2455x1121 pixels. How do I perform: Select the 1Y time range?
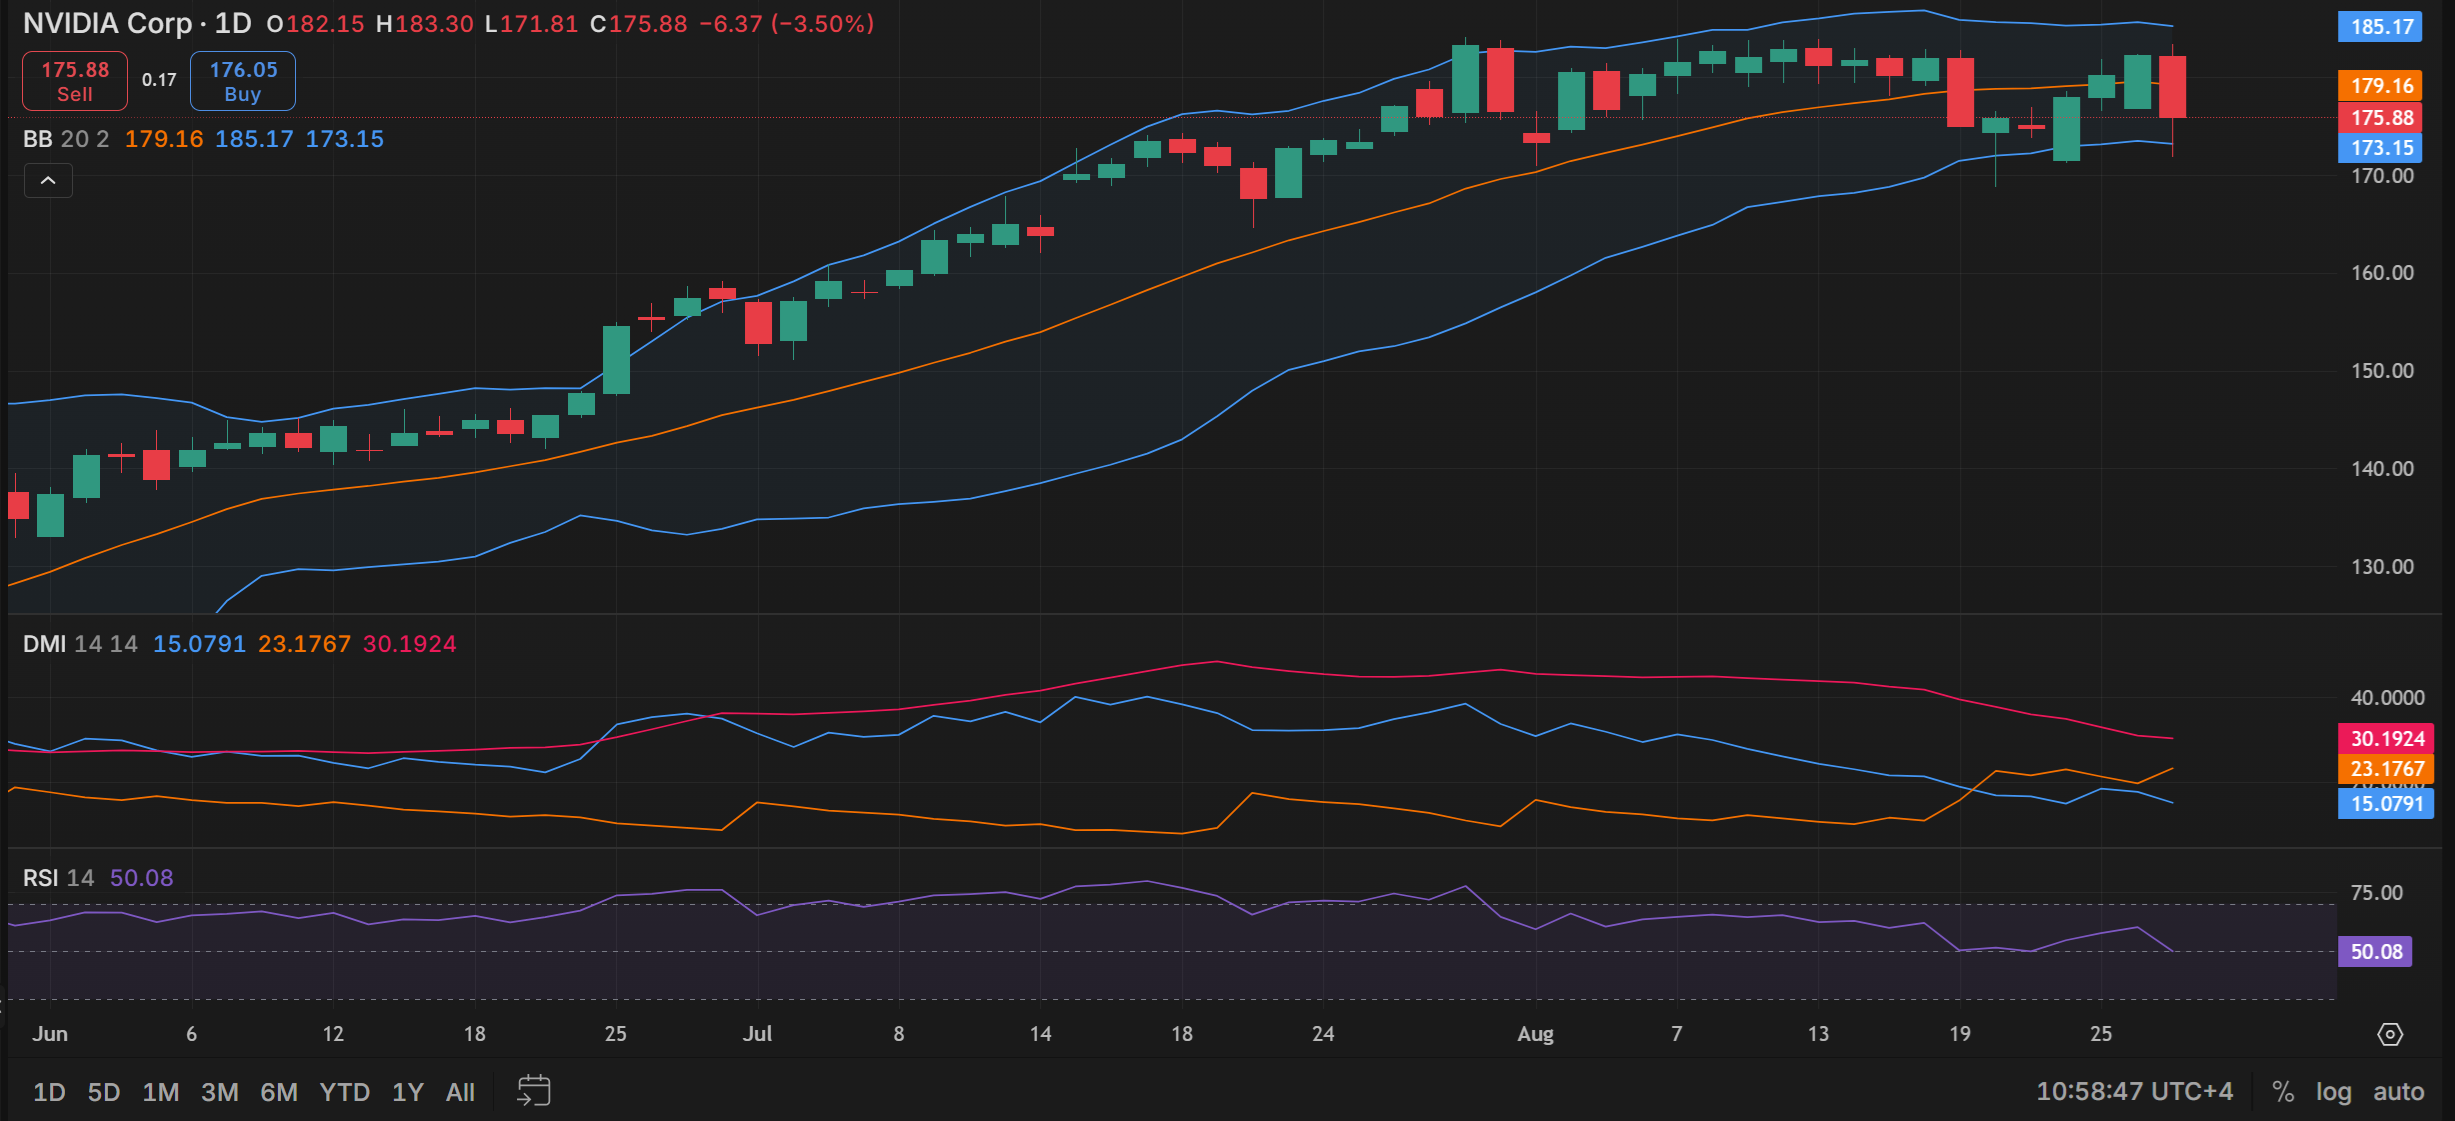click(x=408, y=1092)
